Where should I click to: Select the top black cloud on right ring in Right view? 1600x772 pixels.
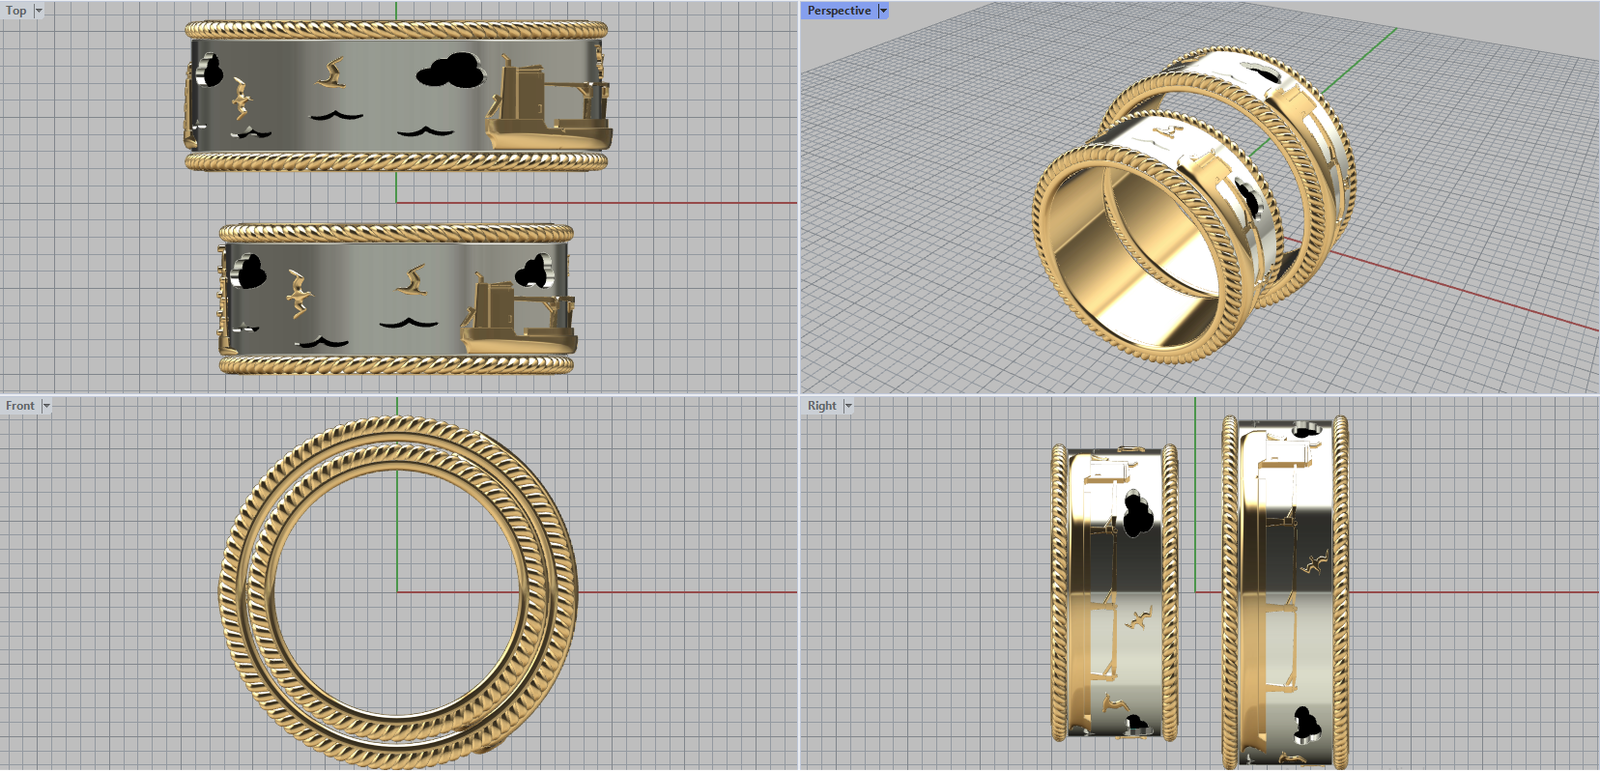pos(1305,431)
